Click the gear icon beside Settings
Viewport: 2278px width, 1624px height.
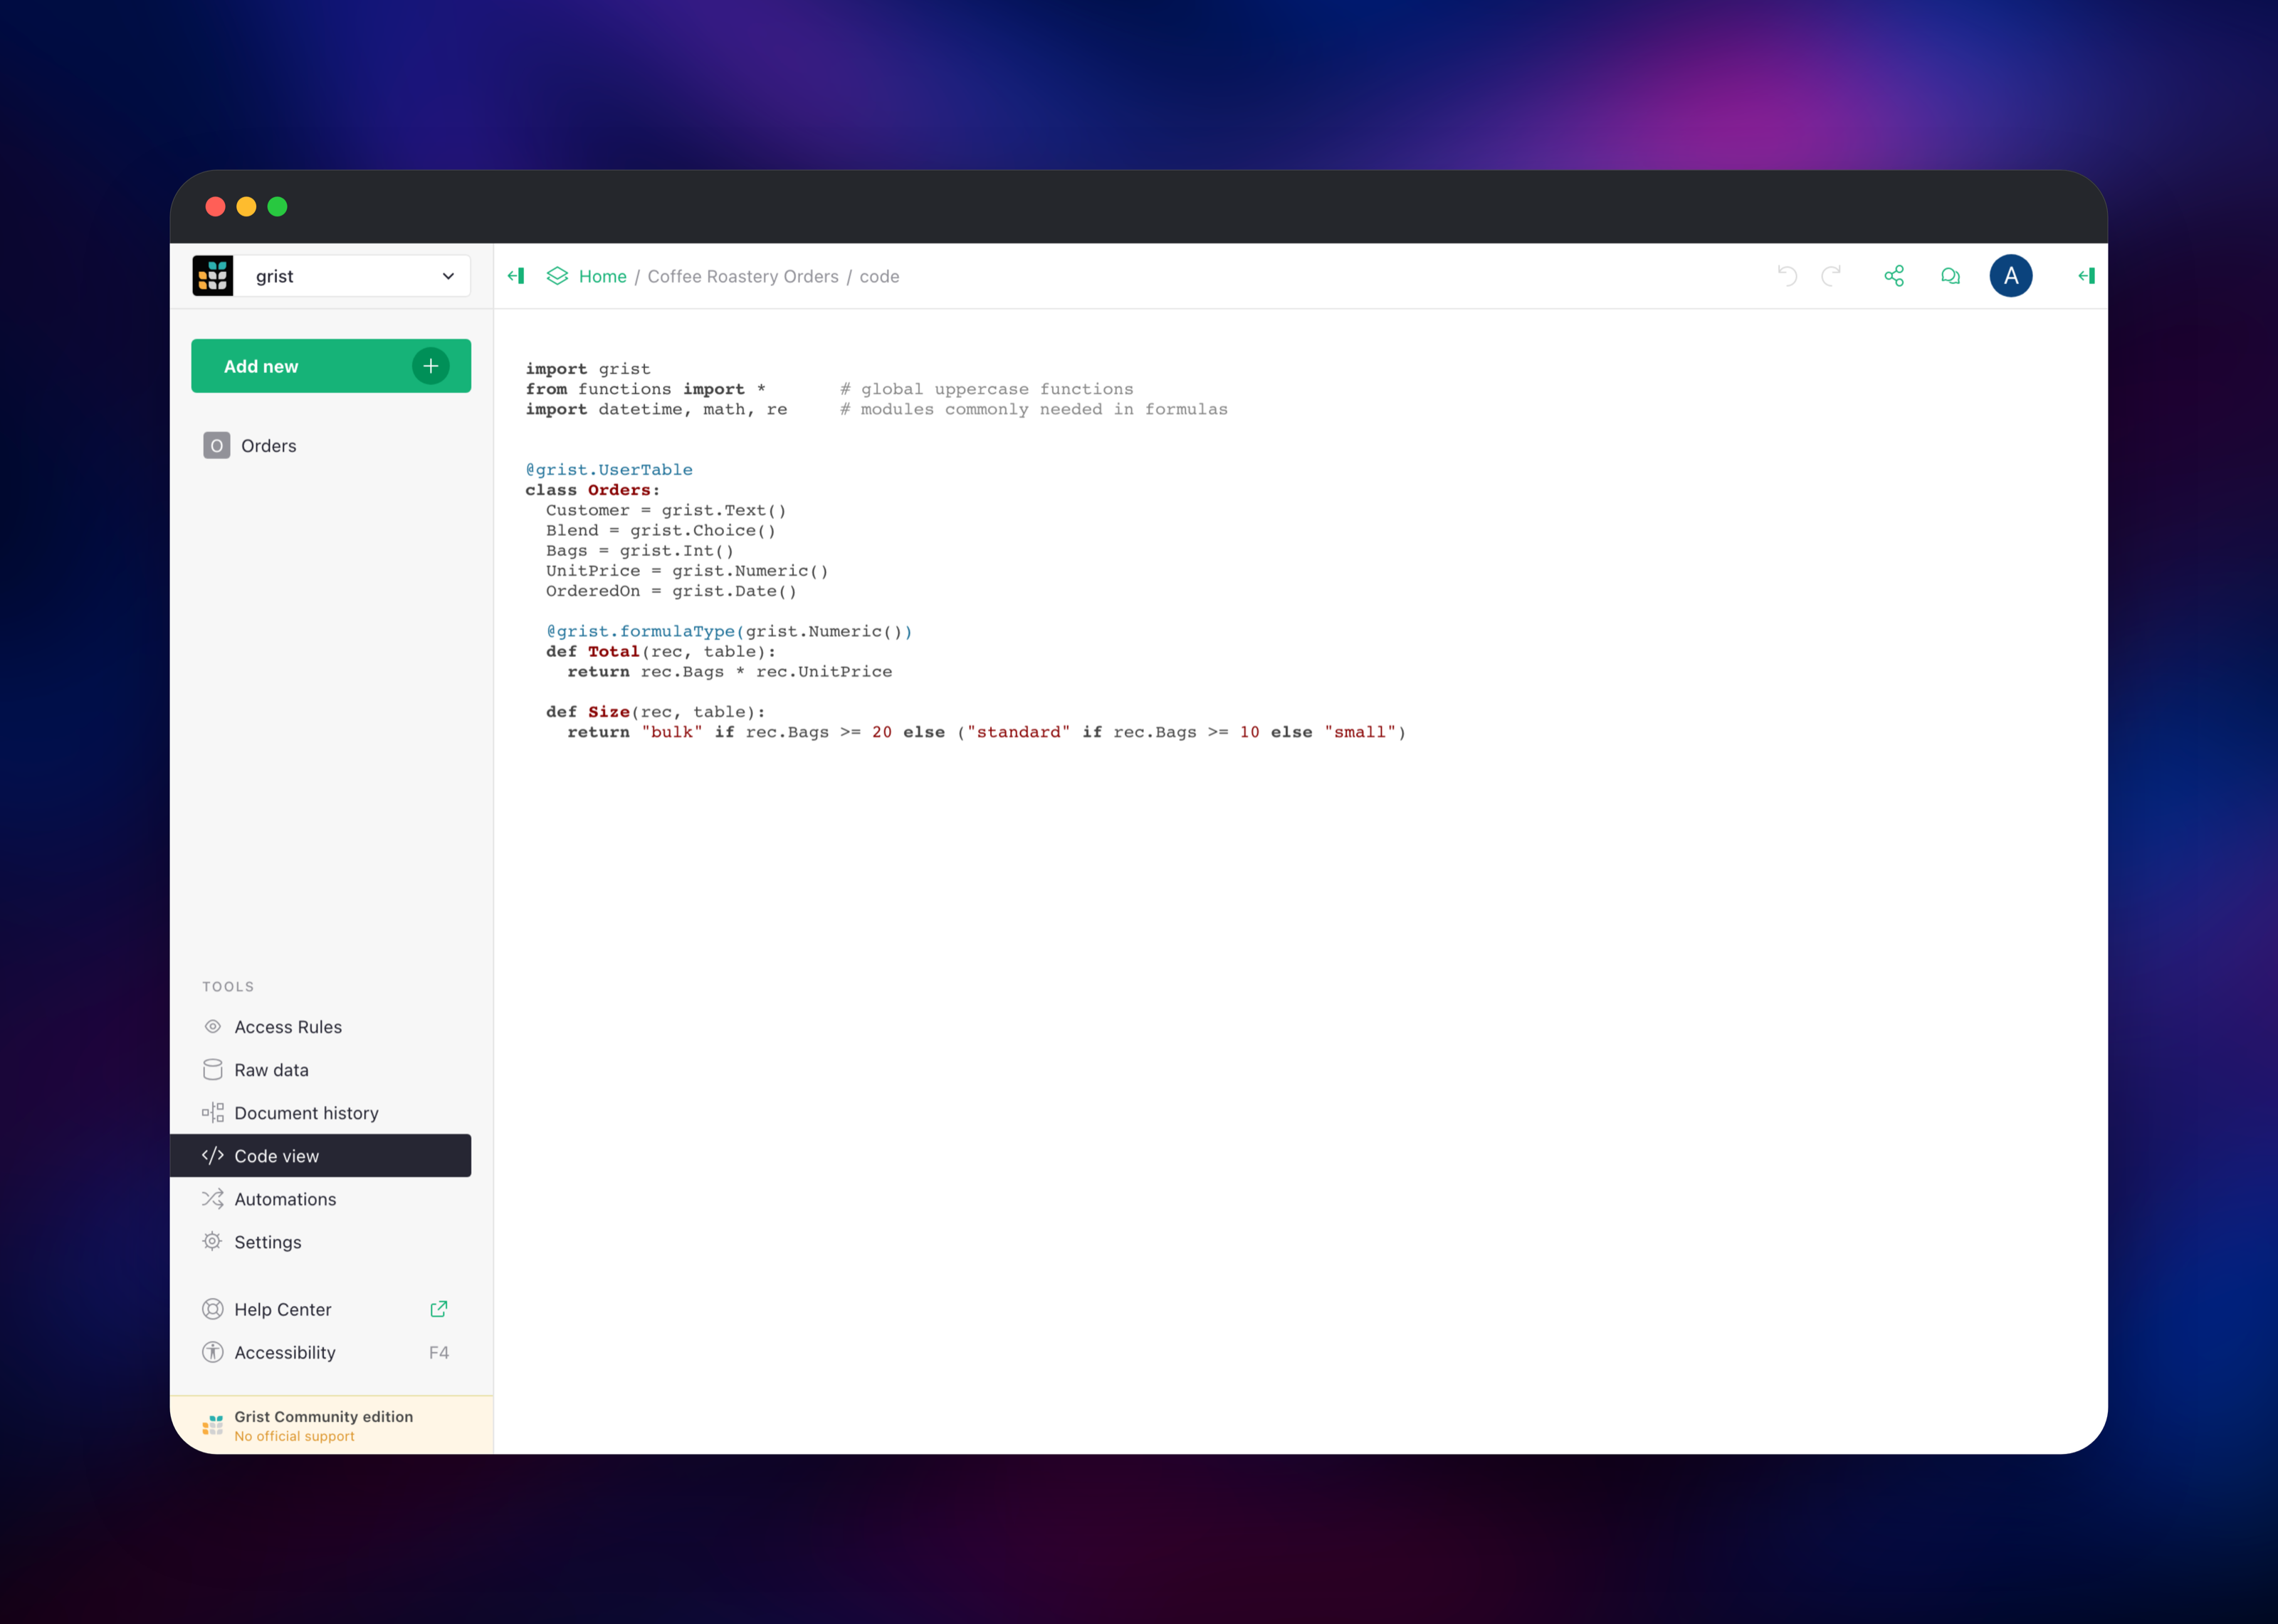coord(212,1242)
